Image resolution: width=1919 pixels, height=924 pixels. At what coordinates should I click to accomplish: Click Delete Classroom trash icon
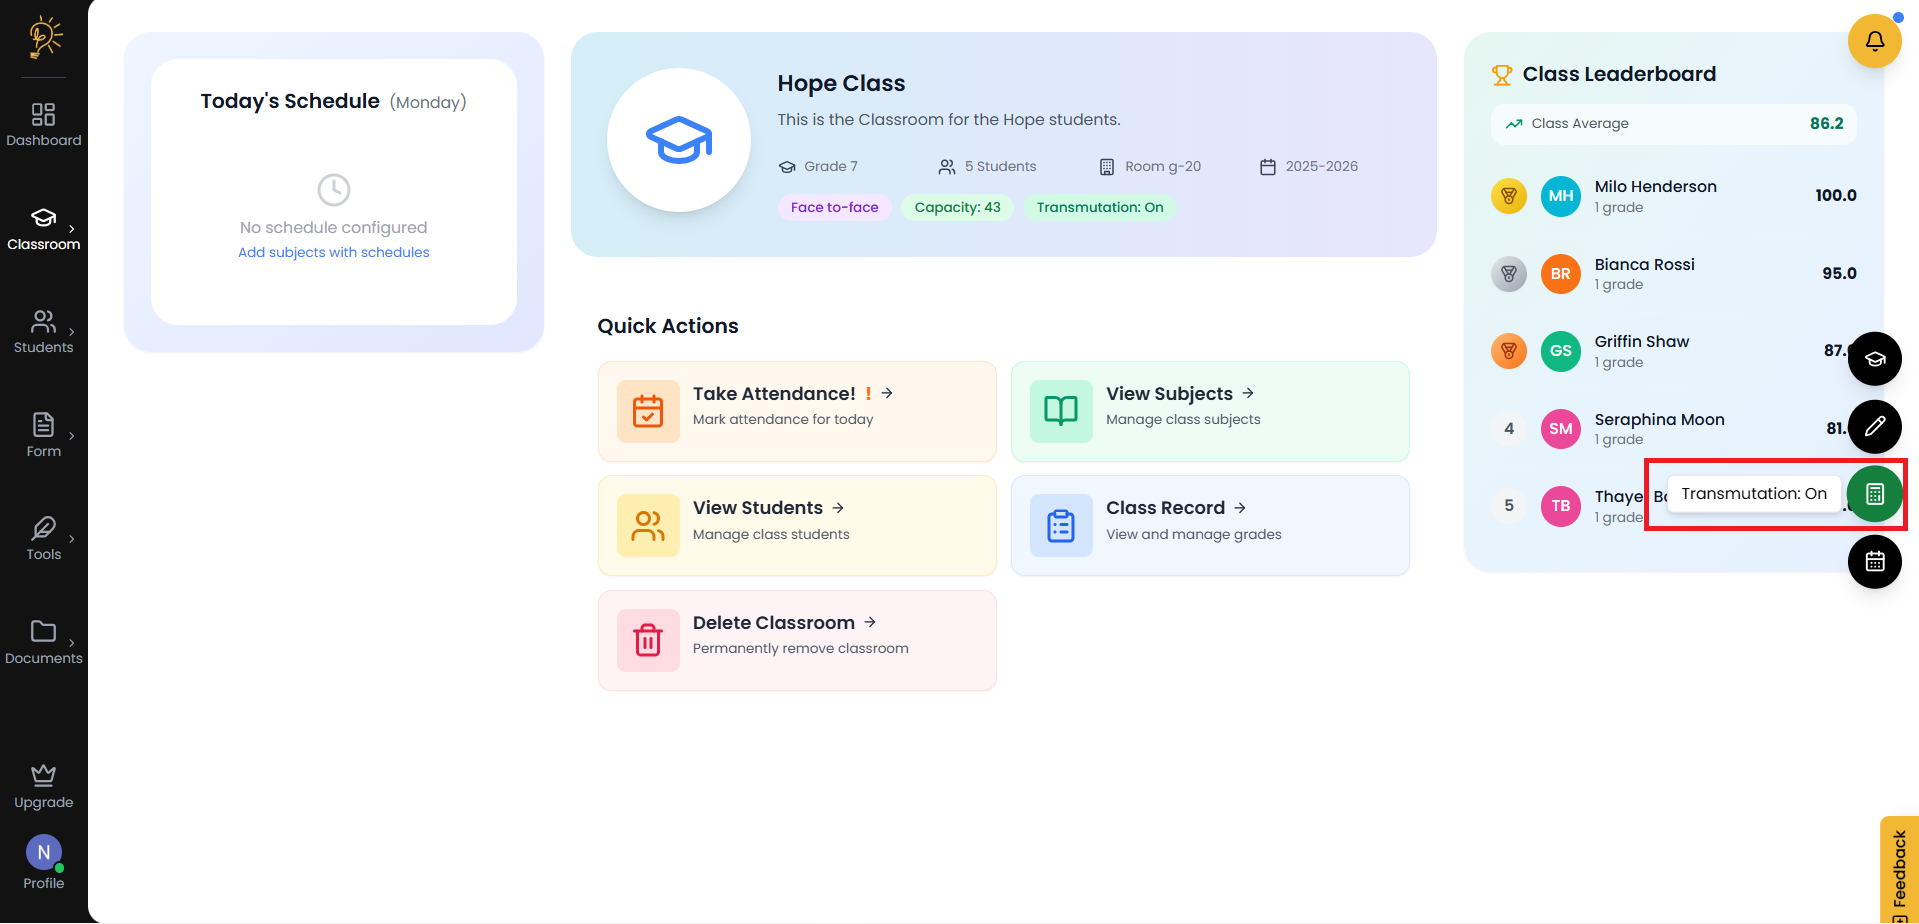648,640
